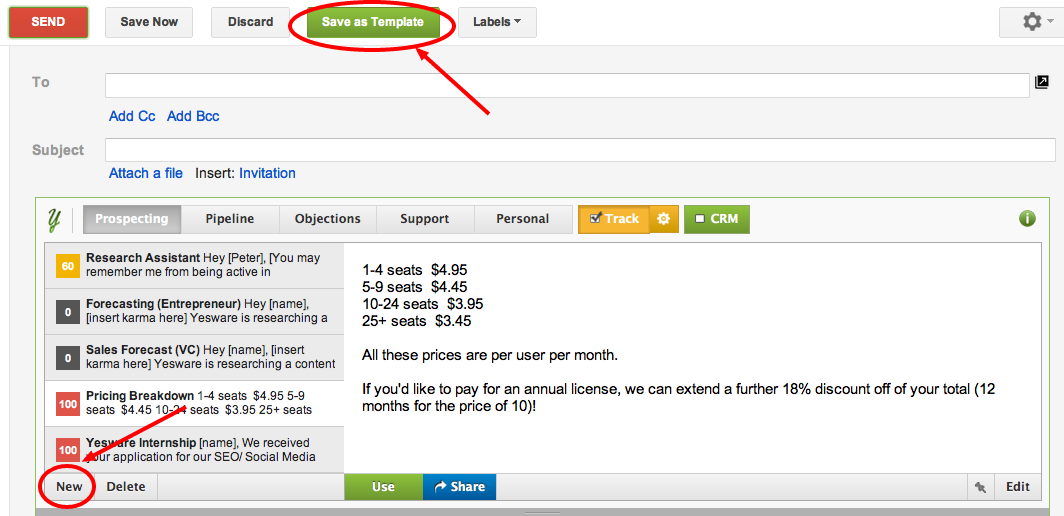Switch to the Pipeline tab
This screenshot has height=516, width=1064.
(x=230, y=219)
